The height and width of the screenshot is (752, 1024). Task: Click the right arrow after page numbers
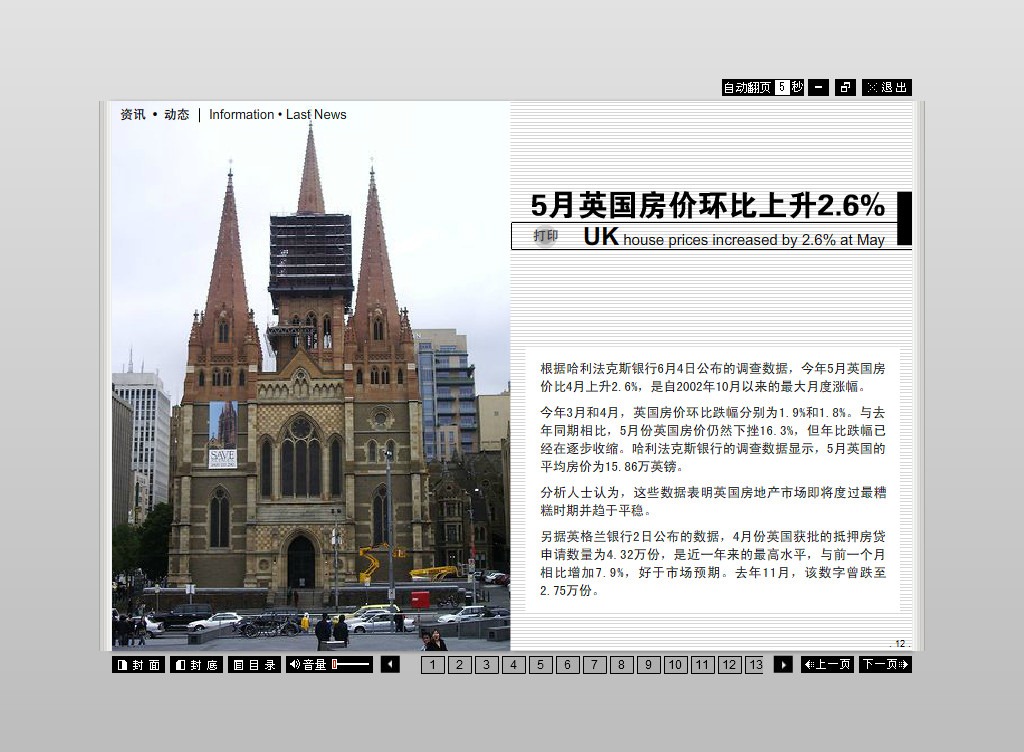point(783,665)
